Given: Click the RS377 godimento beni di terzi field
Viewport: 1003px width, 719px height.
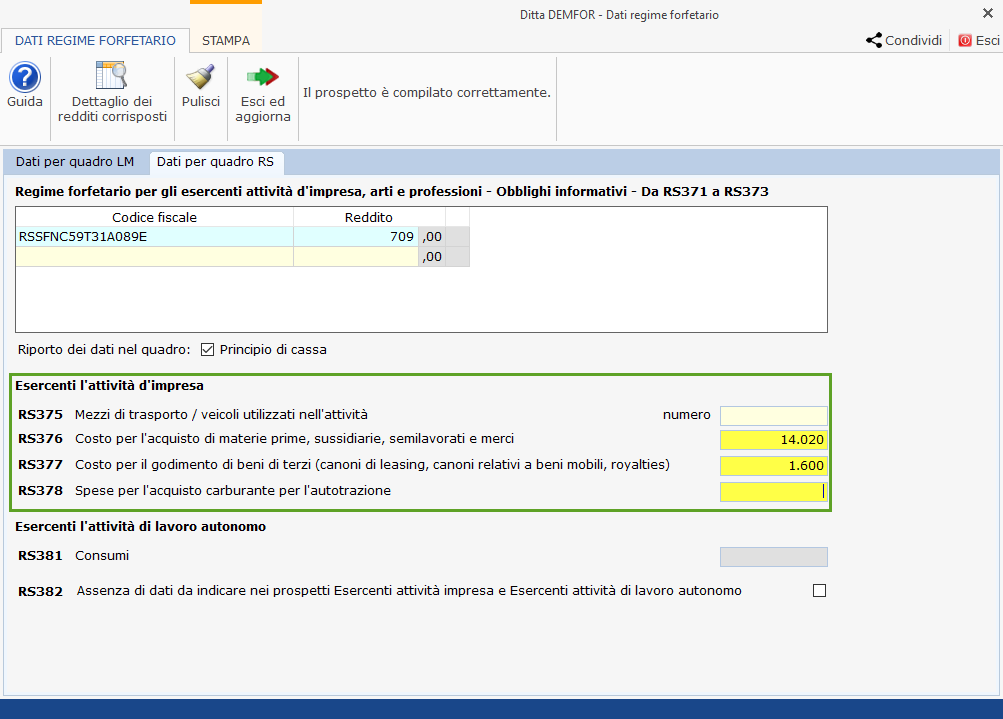Looking at the screenshot, I should 773,465.
